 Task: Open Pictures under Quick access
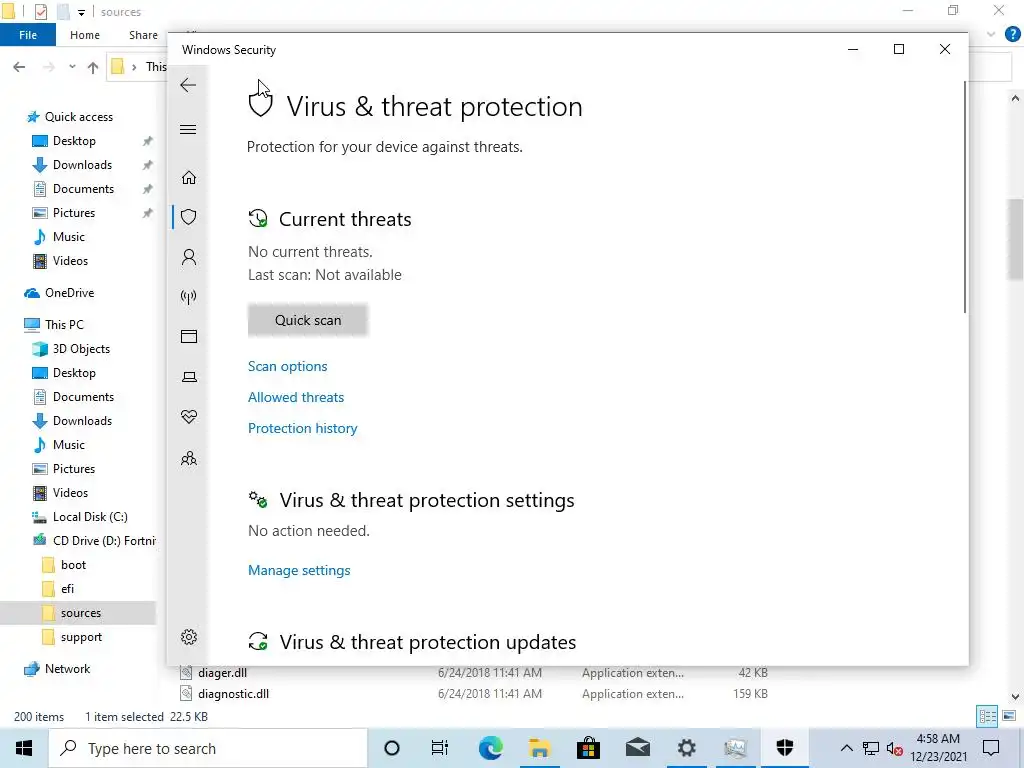[x=74, y=213]
